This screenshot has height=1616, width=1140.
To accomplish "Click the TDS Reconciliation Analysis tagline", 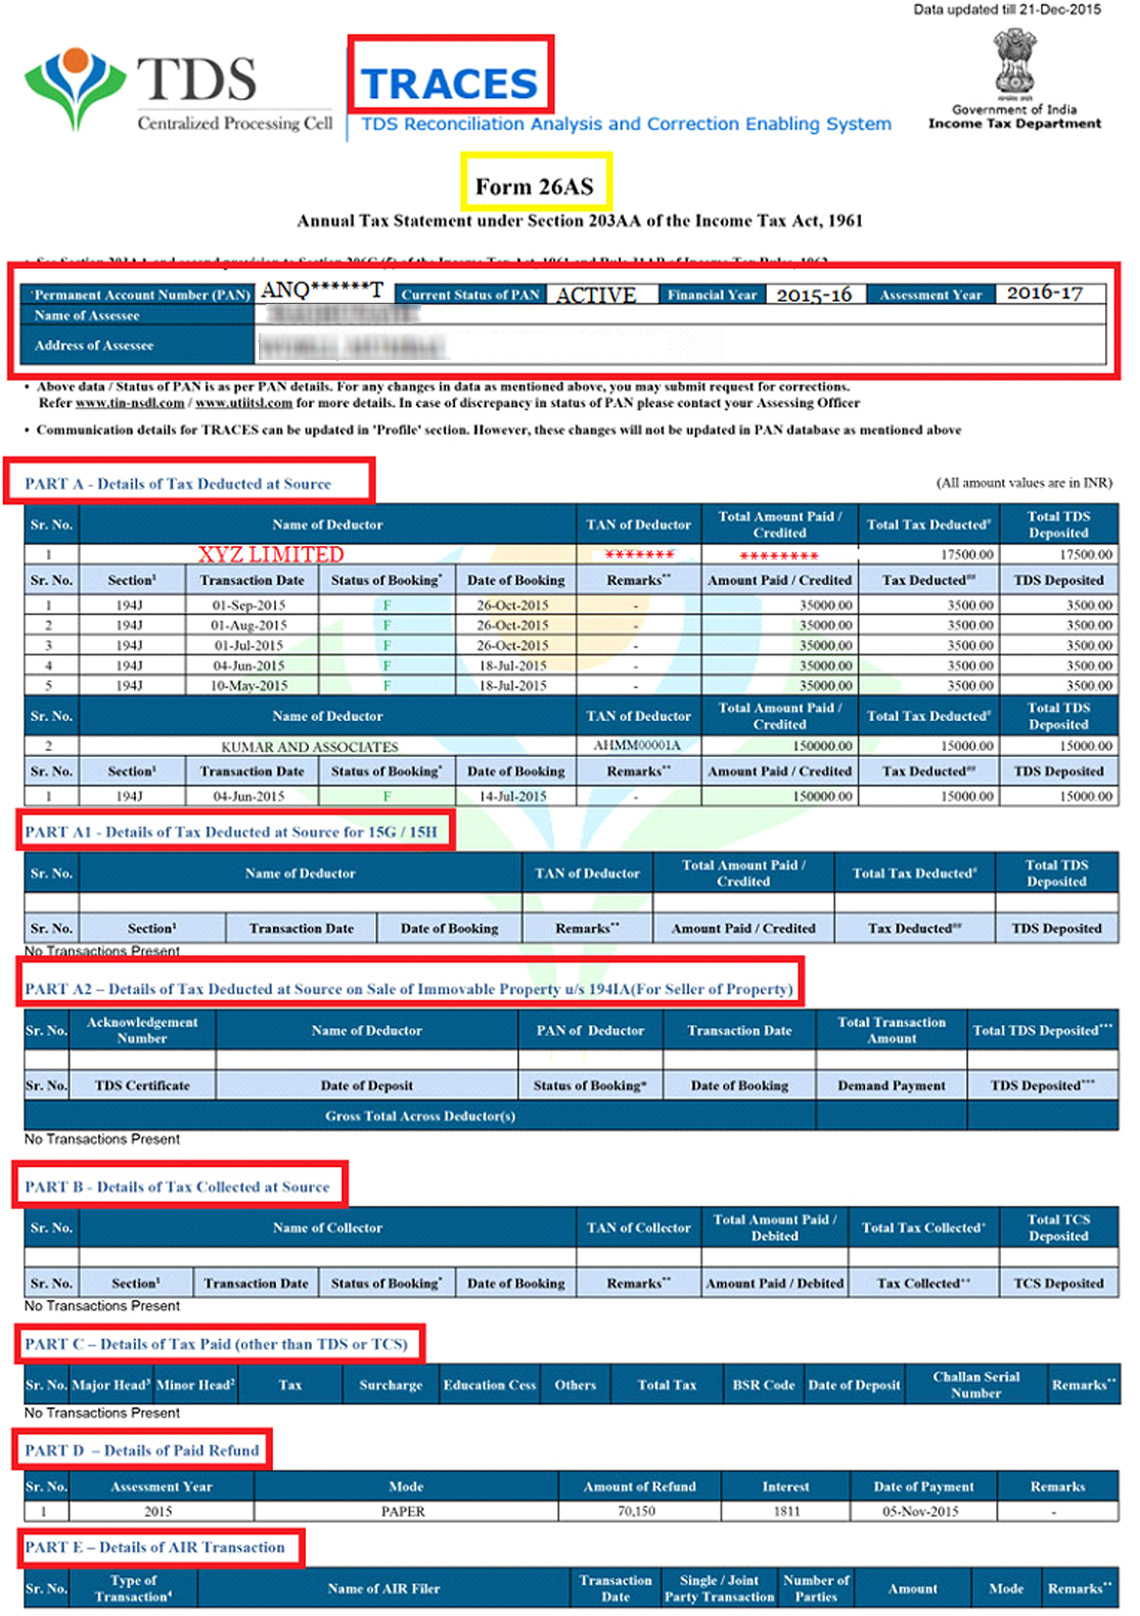I will [626, 124].
